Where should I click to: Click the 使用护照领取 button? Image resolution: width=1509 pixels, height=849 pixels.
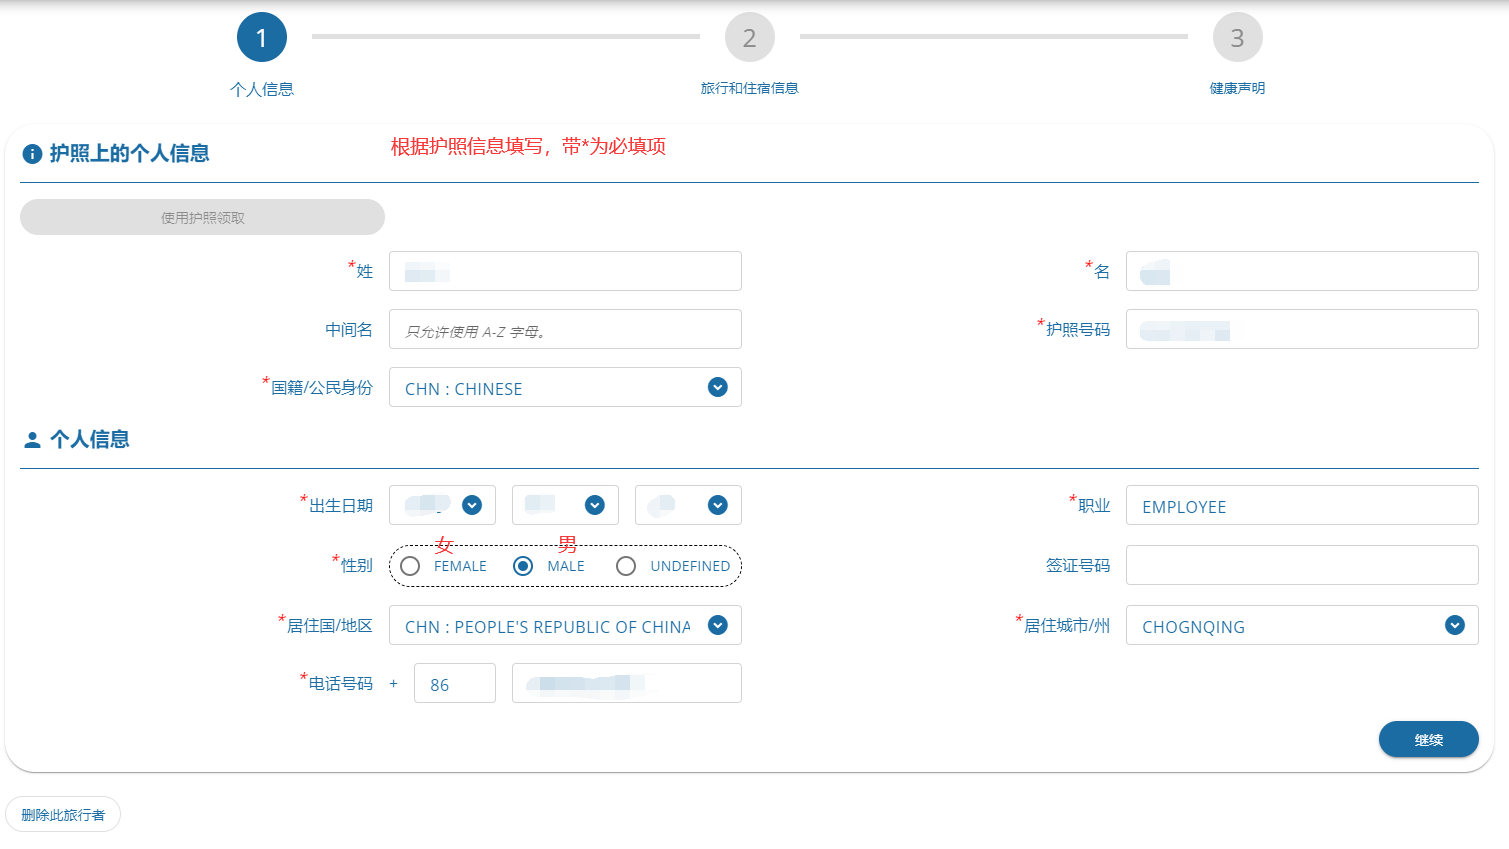[202, 217]
